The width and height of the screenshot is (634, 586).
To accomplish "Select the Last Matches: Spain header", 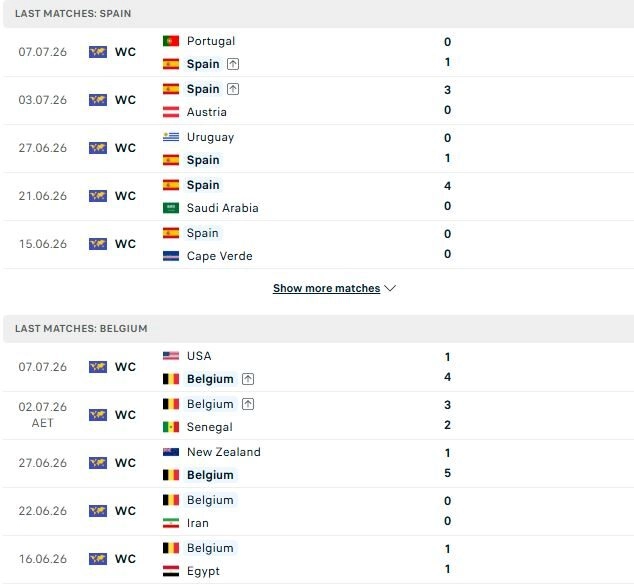I will tap(73, 13).
